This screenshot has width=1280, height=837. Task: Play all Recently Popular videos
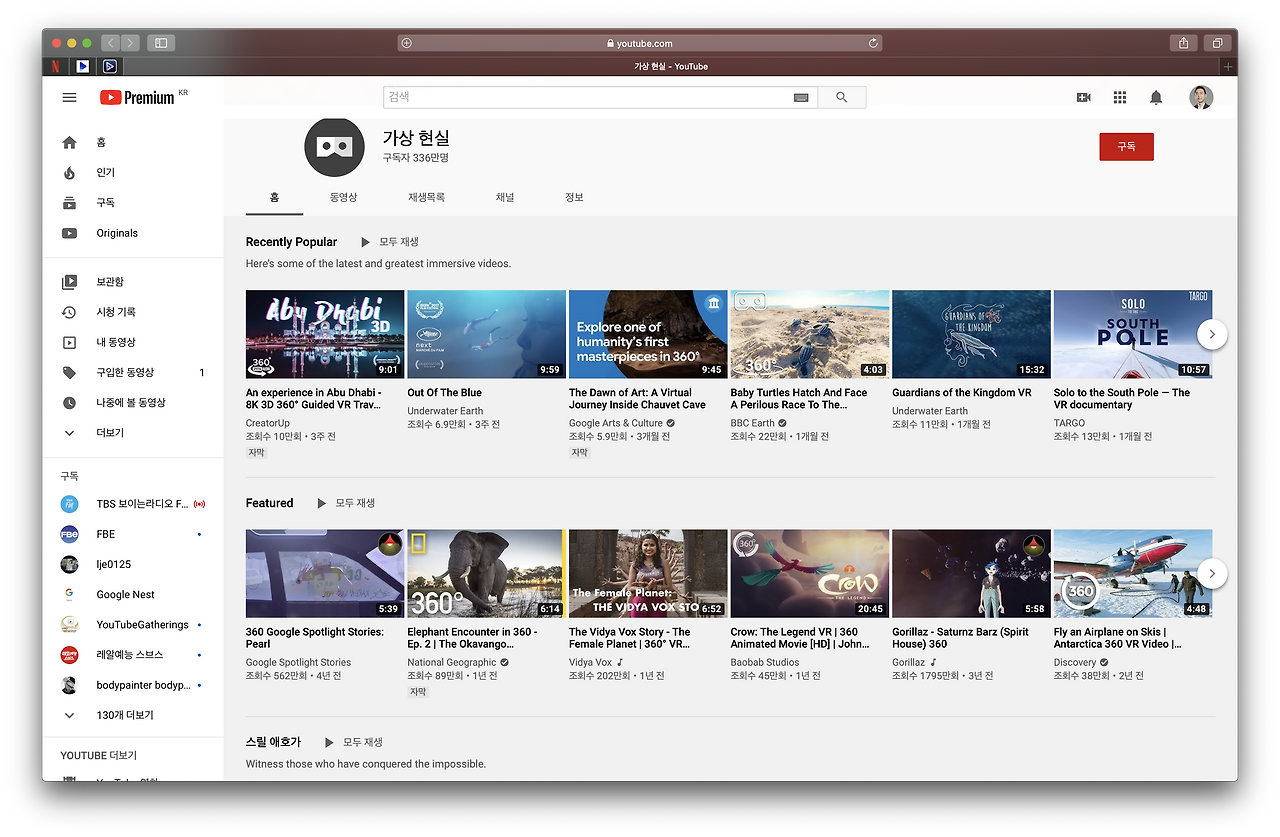390,242
